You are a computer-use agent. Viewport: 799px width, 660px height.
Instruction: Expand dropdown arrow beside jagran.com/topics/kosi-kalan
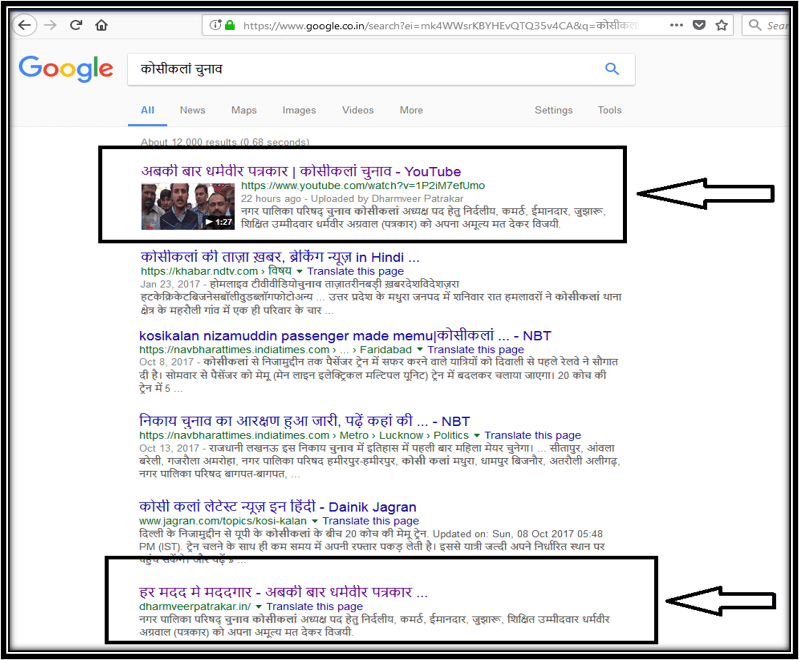(x=315, y=521)
